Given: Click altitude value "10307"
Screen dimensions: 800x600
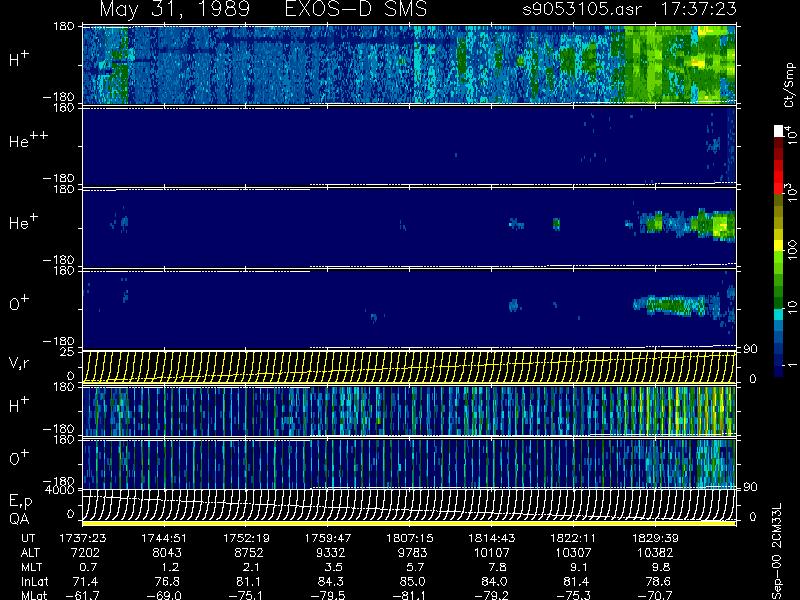Looking at the screenshot, I should click(x=573, y=553).
